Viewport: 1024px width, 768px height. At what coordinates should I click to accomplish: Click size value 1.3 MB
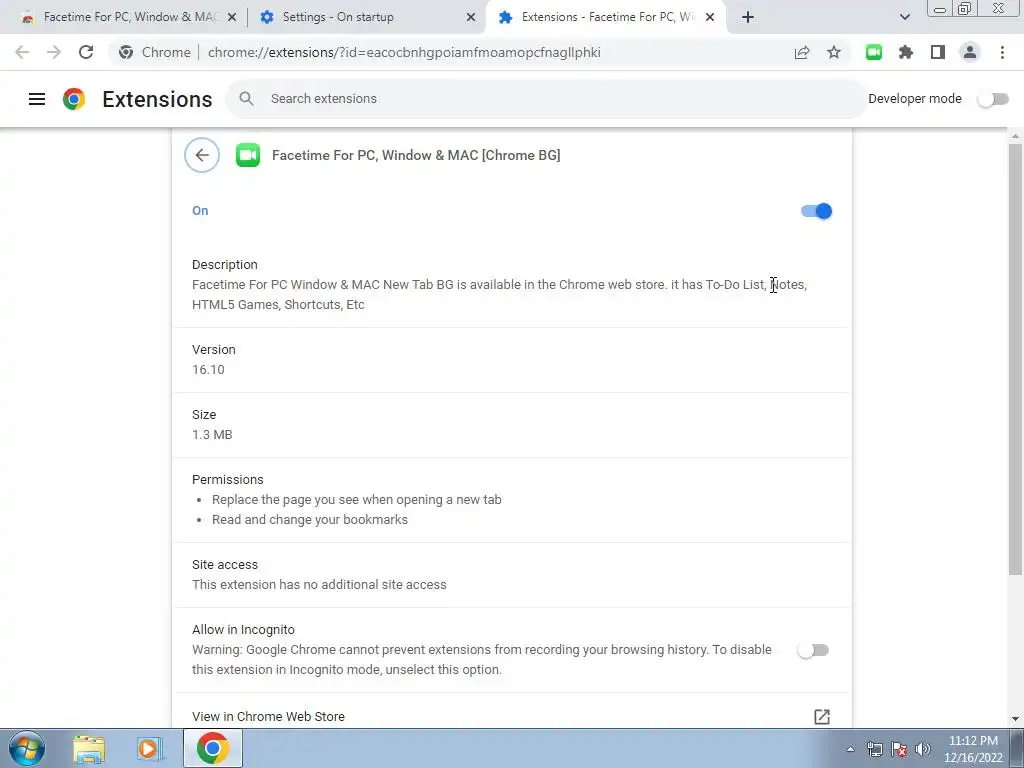click(x=212, y=434)
